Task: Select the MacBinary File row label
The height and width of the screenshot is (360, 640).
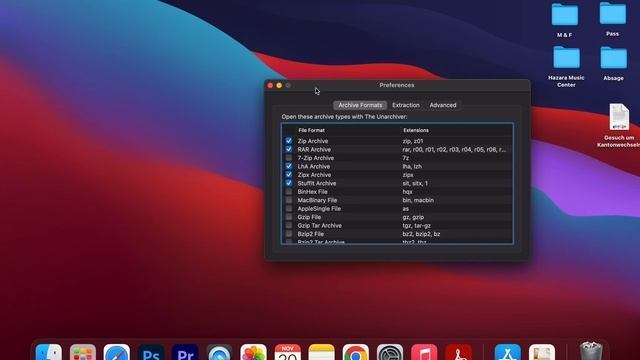Action: 317,200
